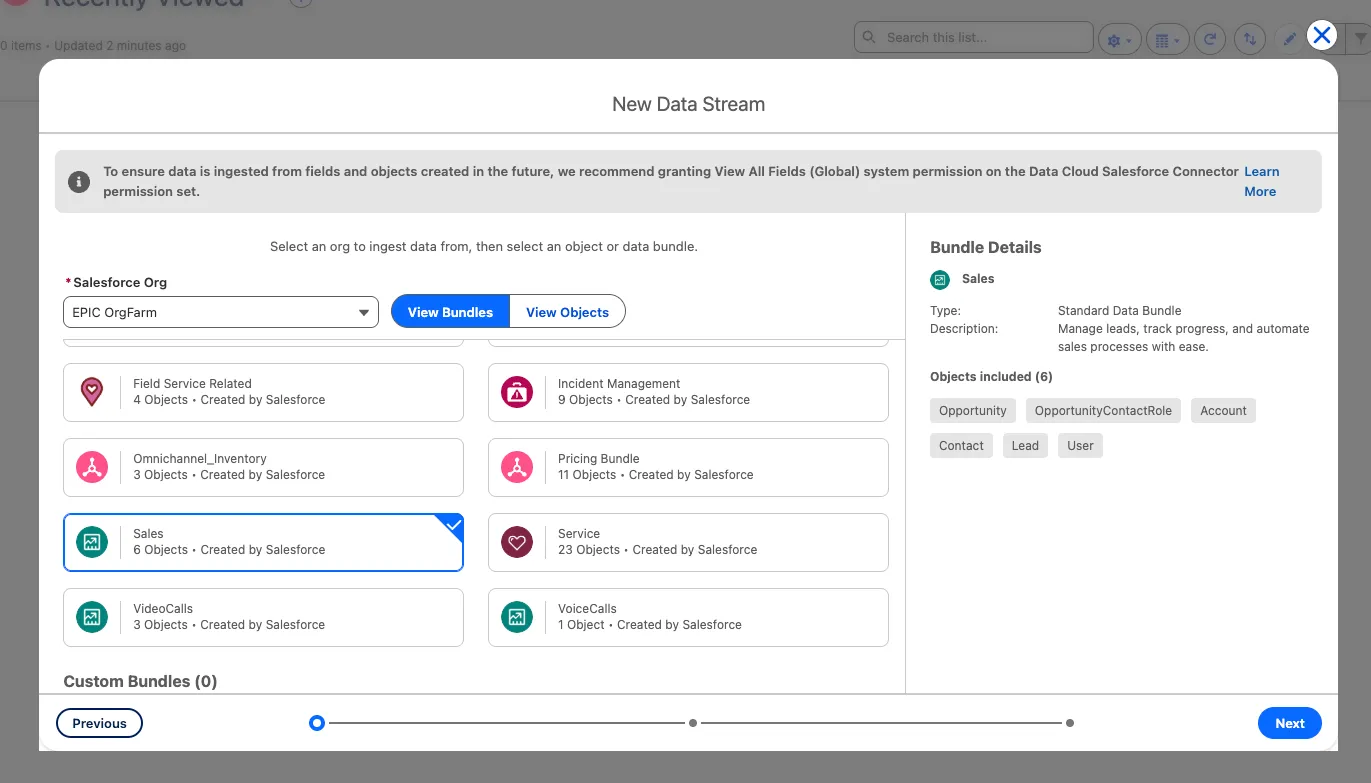
Task: Click the Field Service Related bundle icon
Action: coord(92,392)
